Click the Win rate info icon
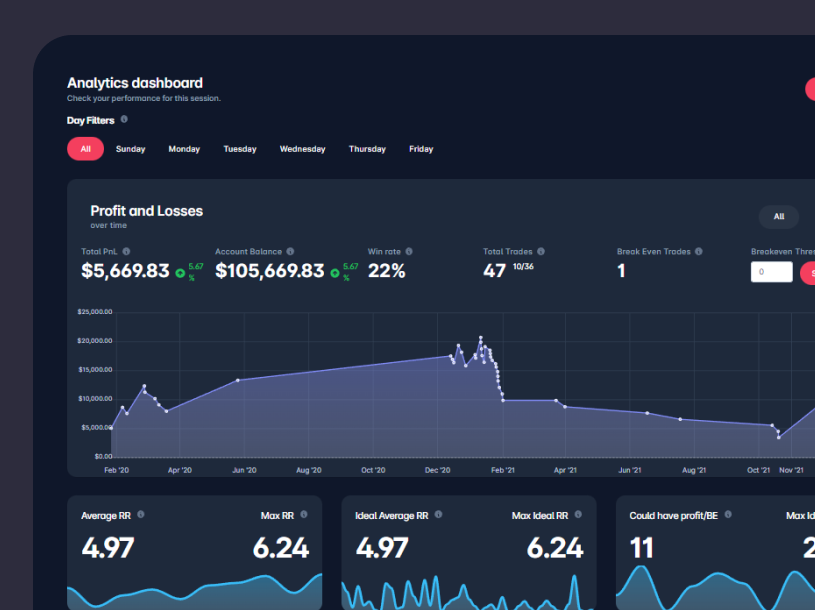 coord(409,252)
